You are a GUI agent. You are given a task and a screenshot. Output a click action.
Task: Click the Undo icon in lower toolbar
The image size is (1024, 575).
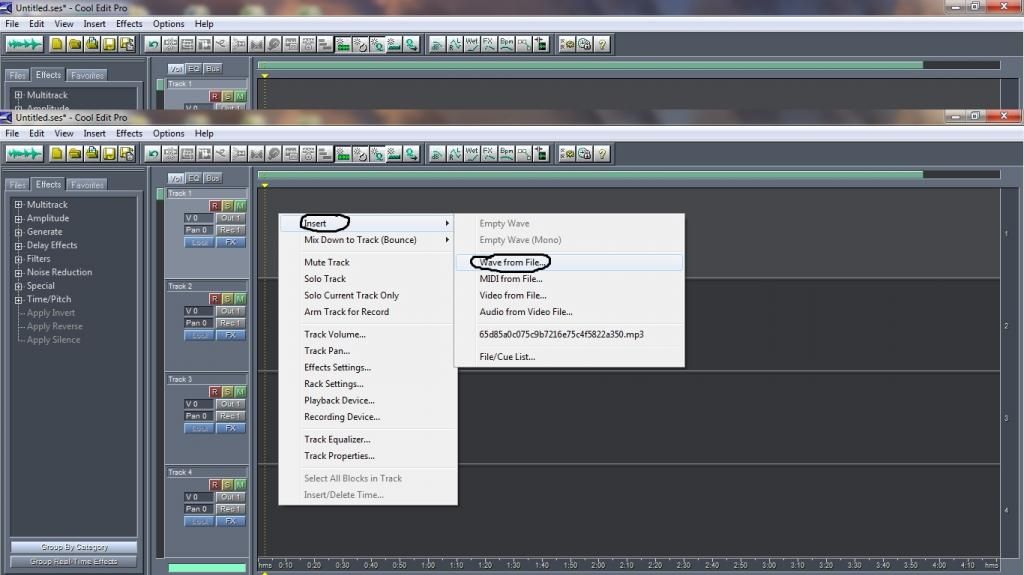tap(153, 154)
